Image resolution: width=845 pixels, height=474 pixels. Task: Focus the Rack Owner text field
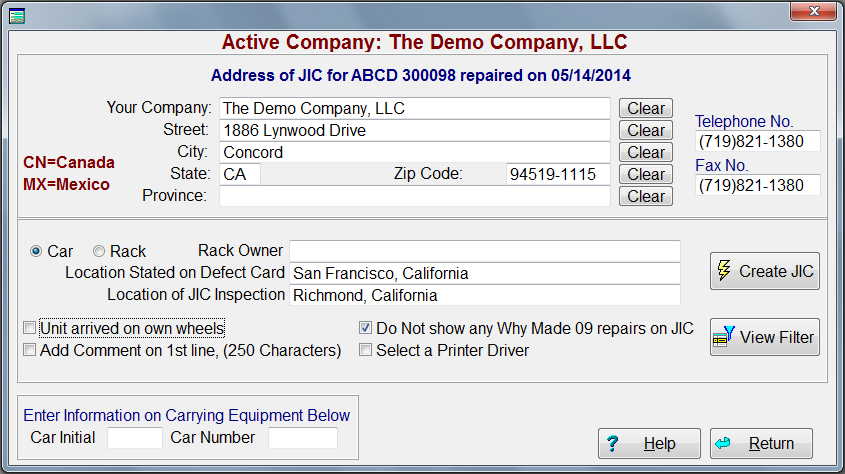pos(484,250)
